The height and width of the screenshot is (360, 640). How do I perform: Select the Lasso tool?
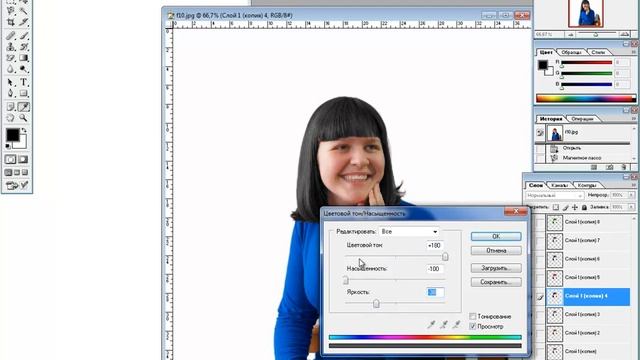(11, 11)
